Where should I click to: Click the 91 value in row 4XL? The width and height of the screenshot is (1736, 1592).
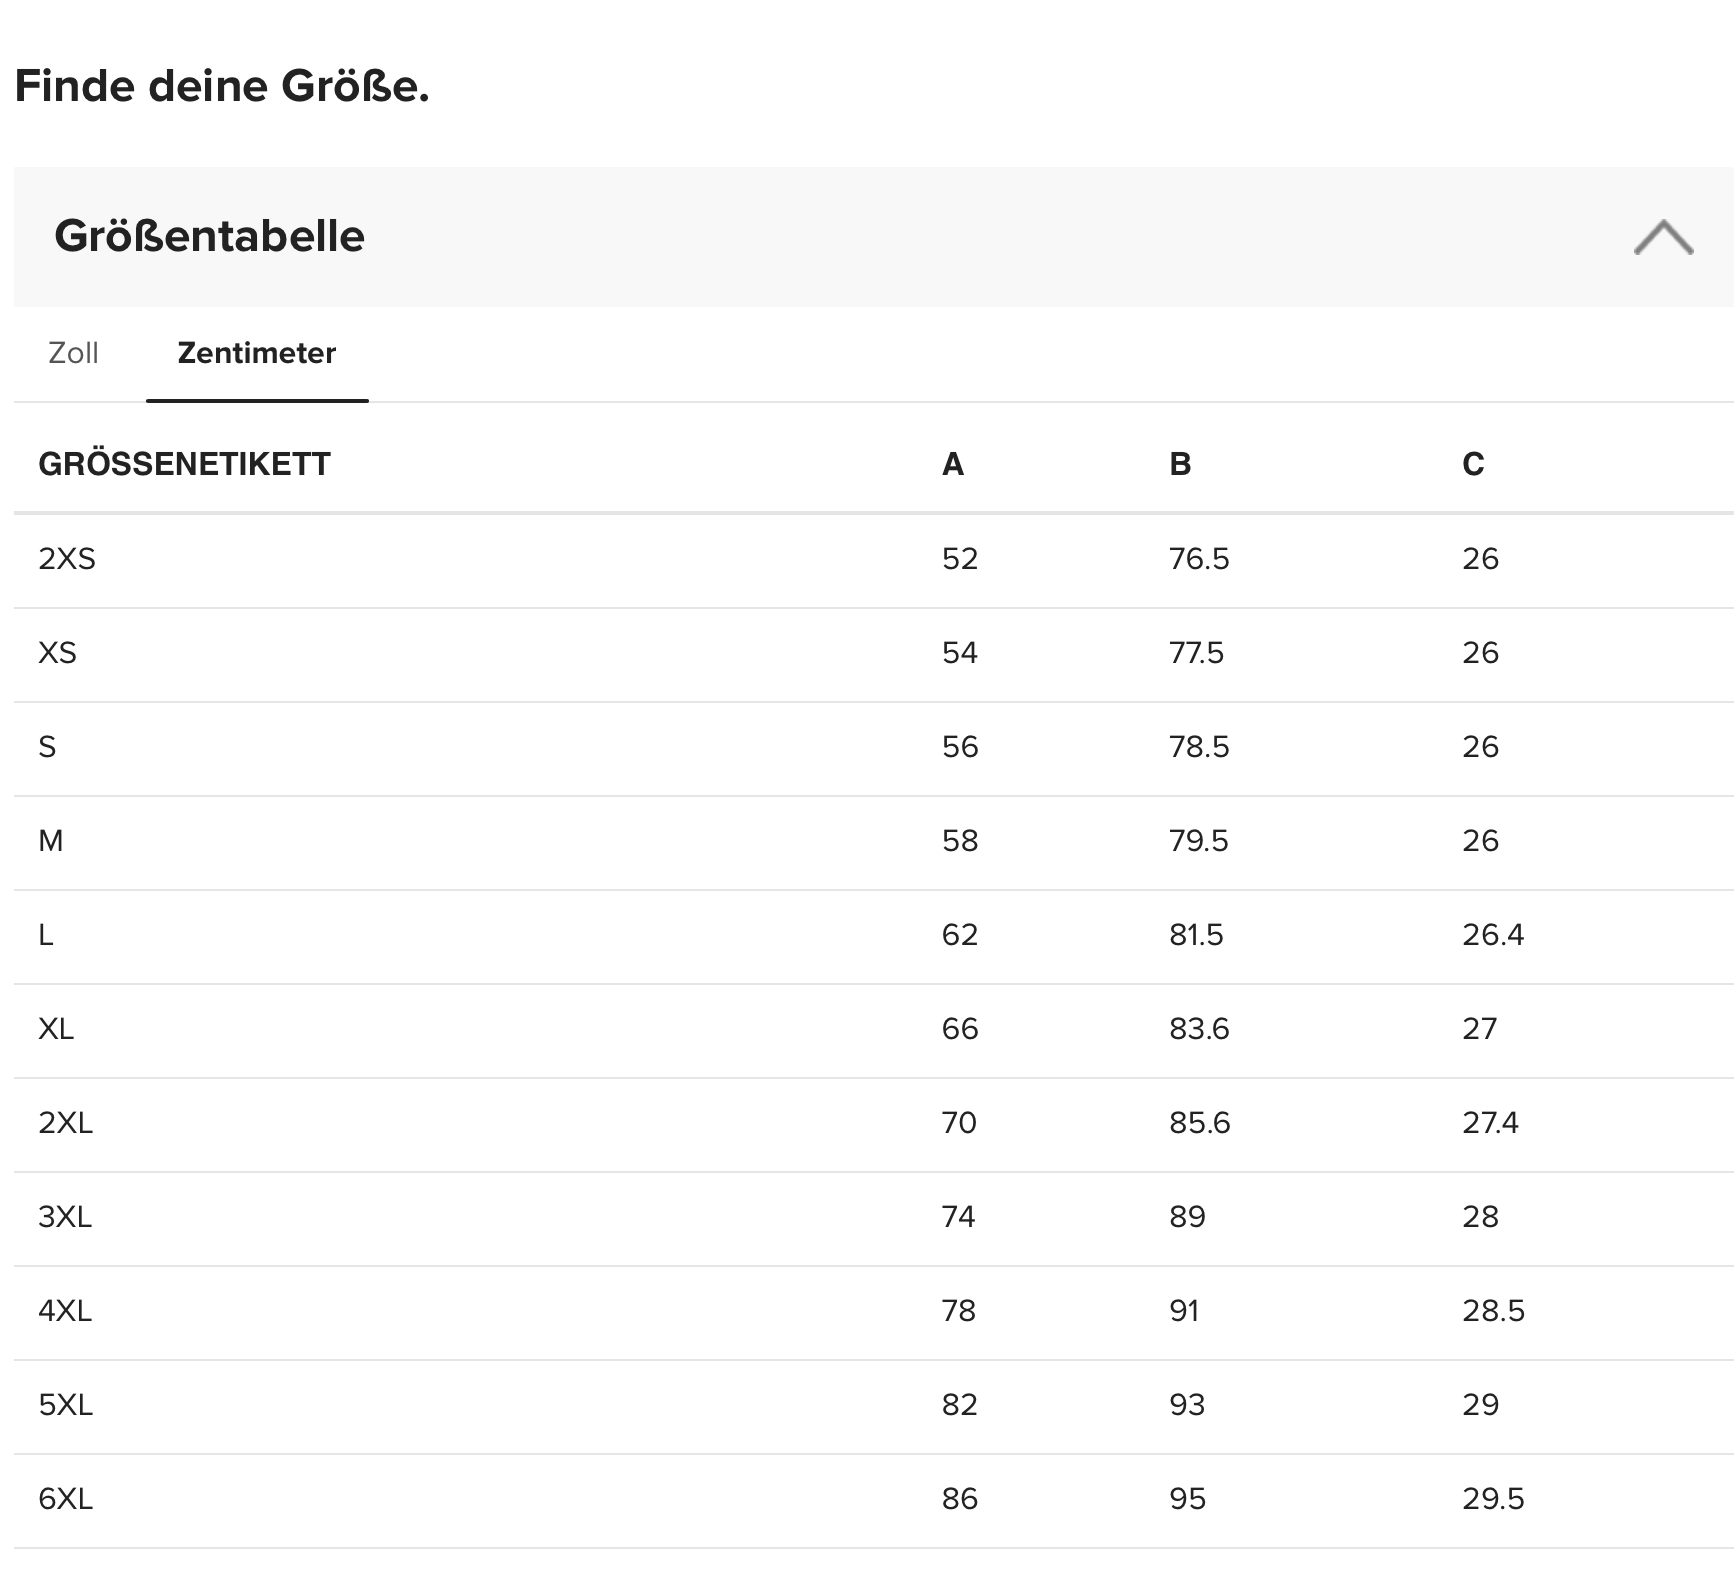pyautogui.click(x=1184, y=1310)
